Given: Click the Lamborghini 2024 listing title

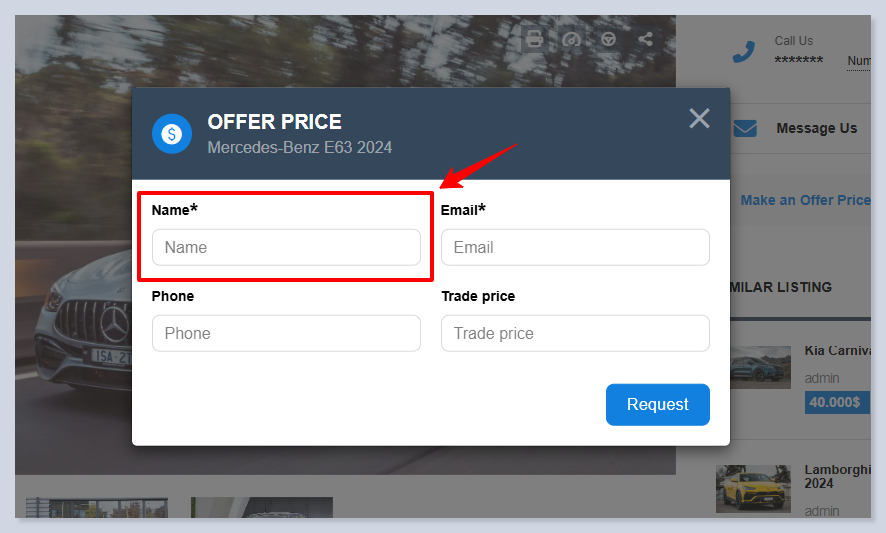Looking at the screenshot, I should 837,476.
